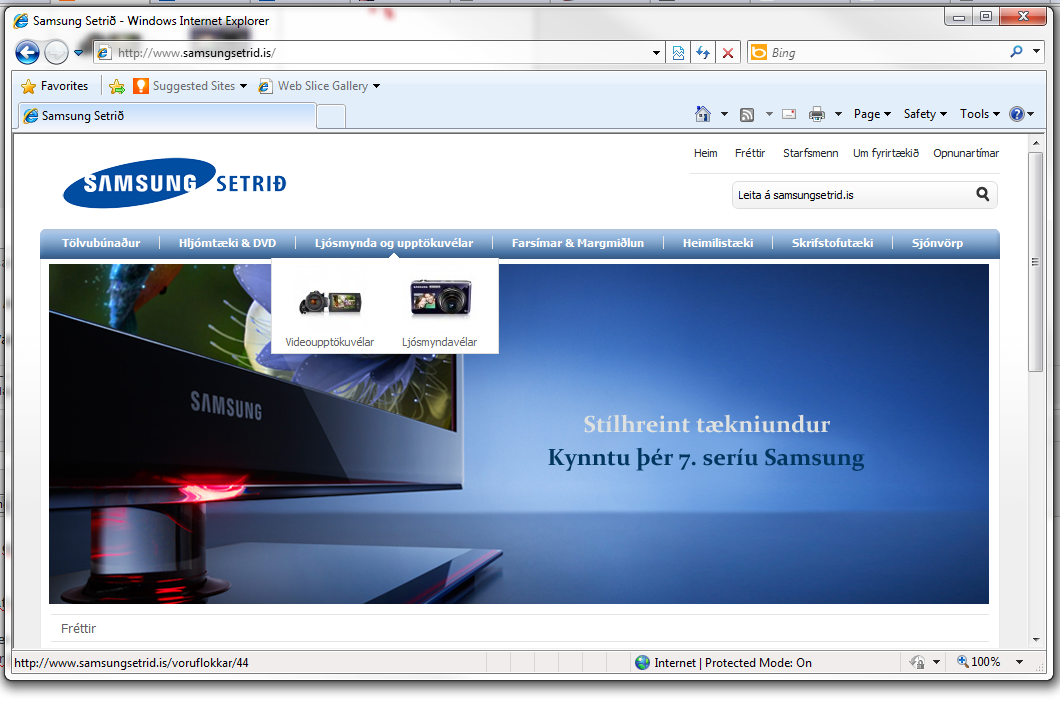Click the Ljósmyndavélar camera link
Image resolution: width=1060 pixels, height=701 pixels.
pos(439,342)
